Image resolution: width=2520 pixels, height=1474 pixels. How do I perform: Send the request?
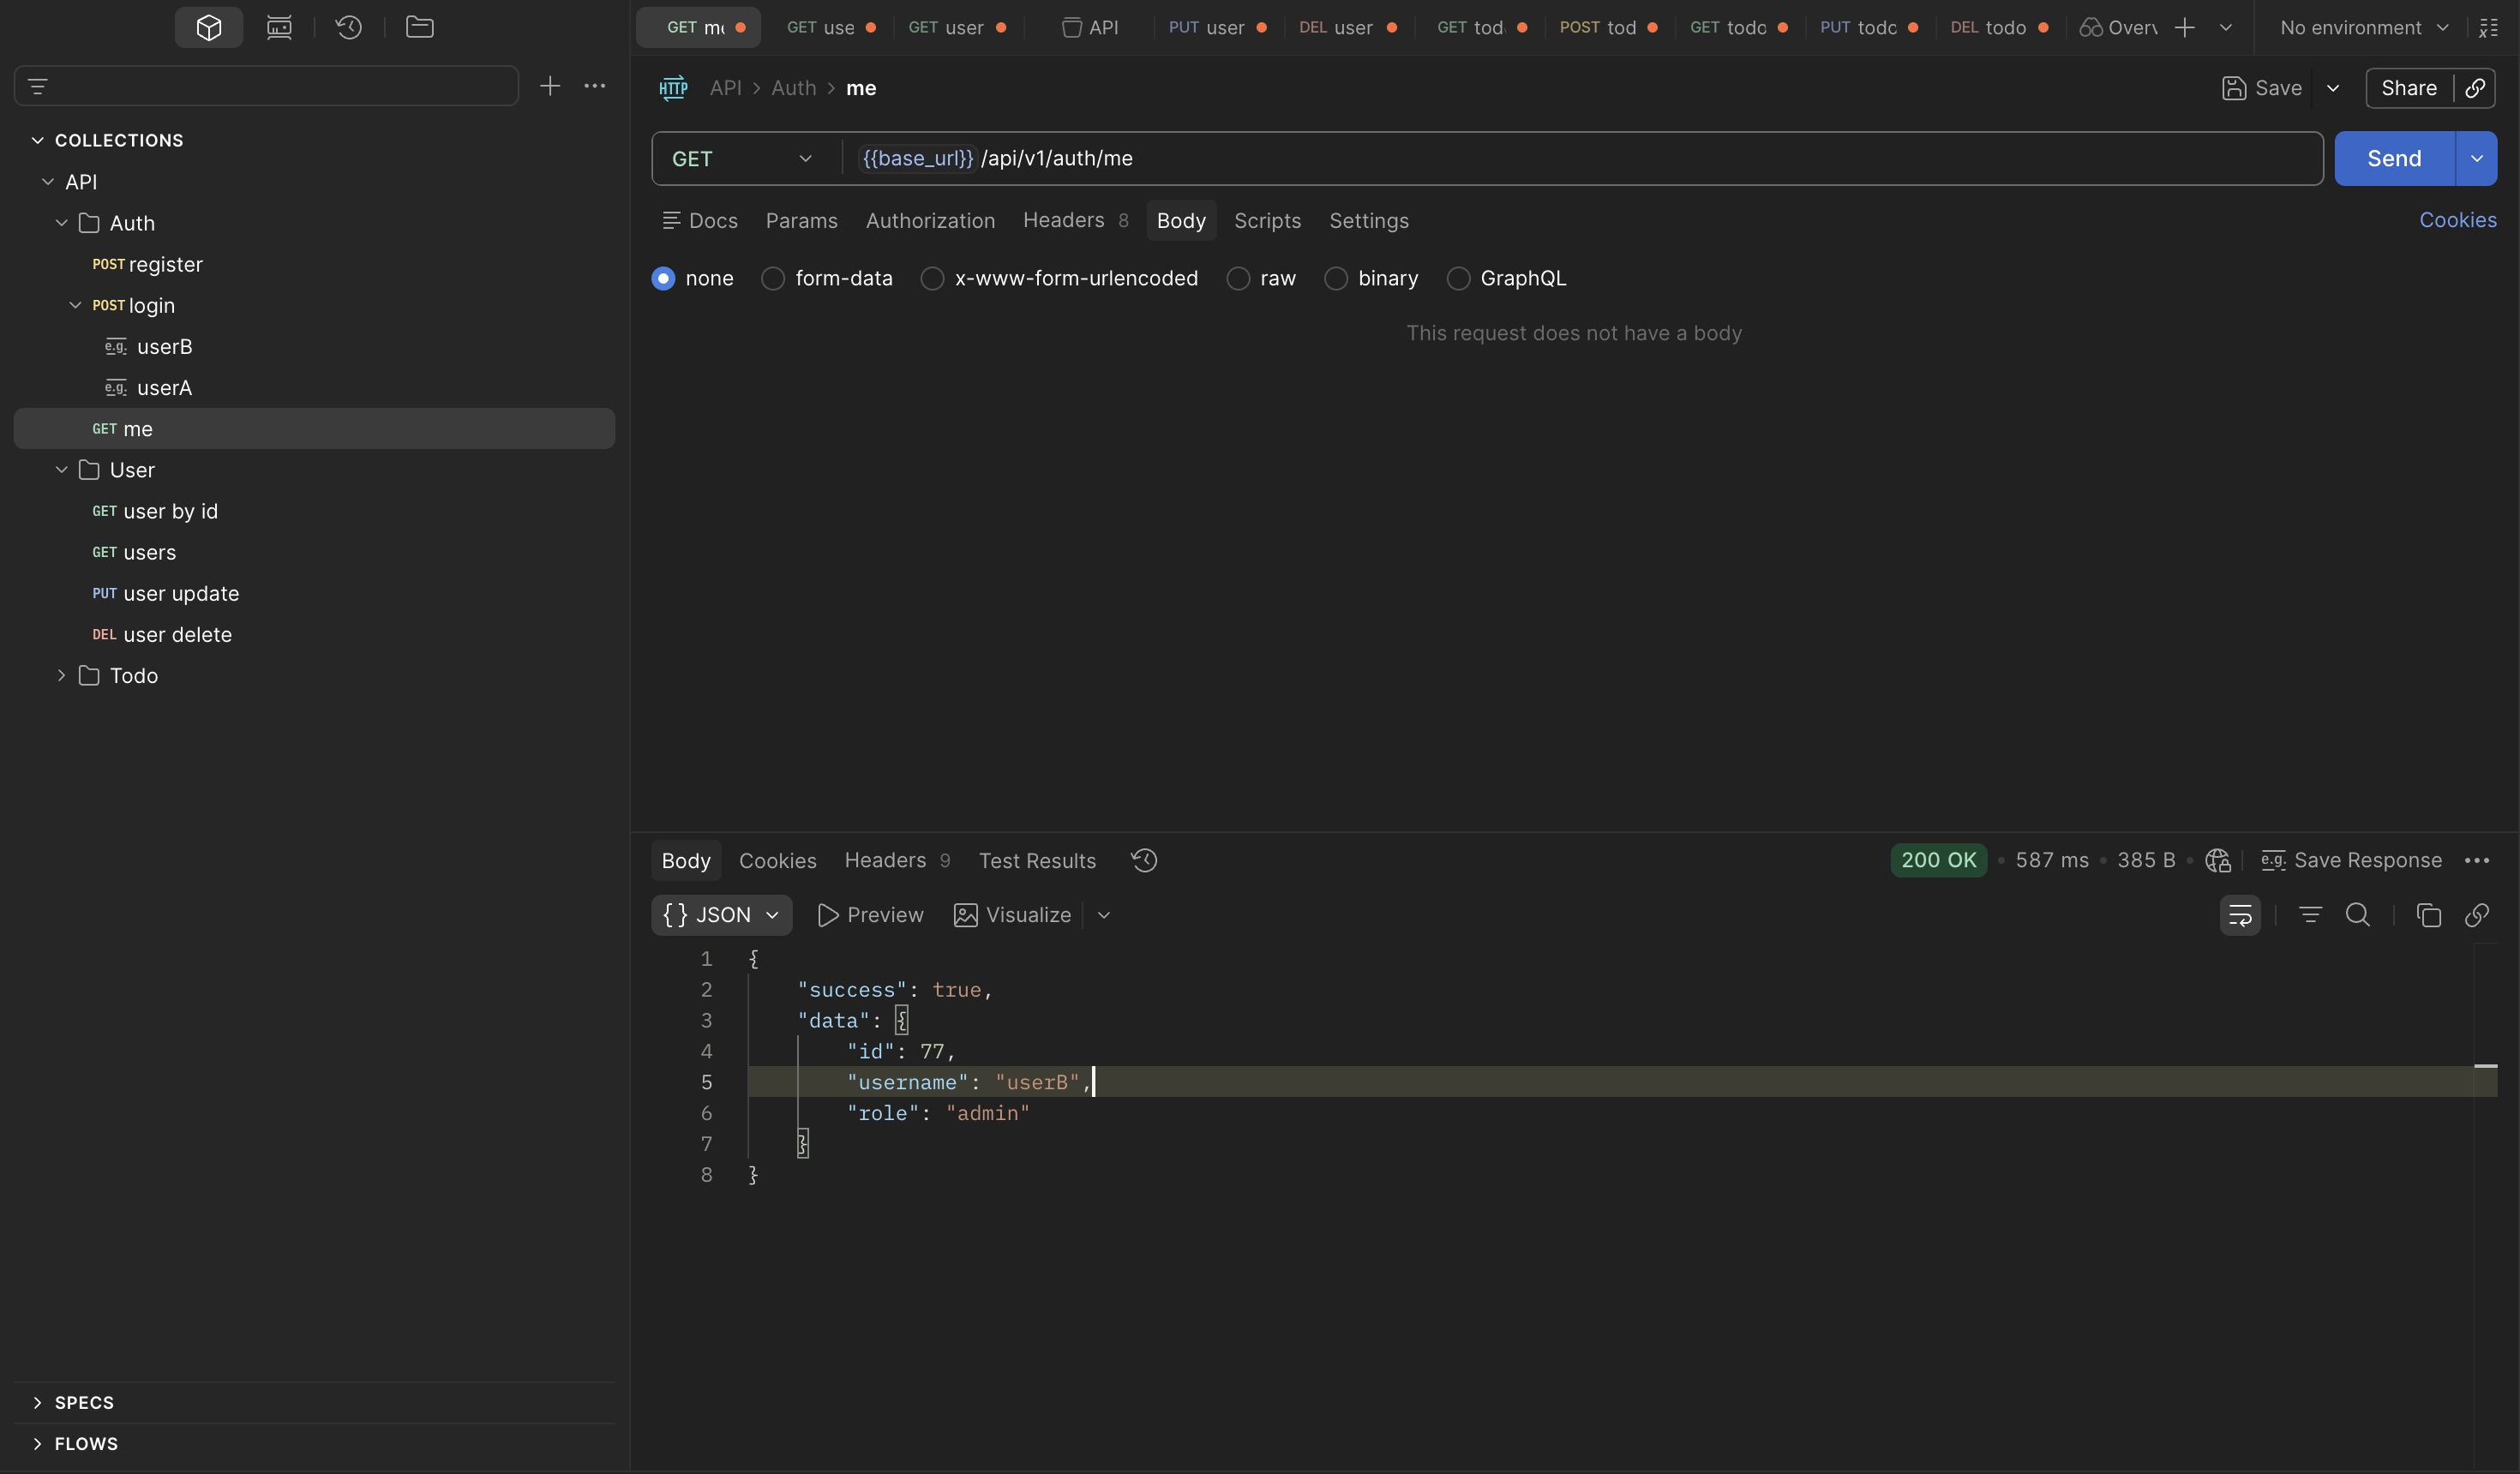click(x=2394, y=159)
